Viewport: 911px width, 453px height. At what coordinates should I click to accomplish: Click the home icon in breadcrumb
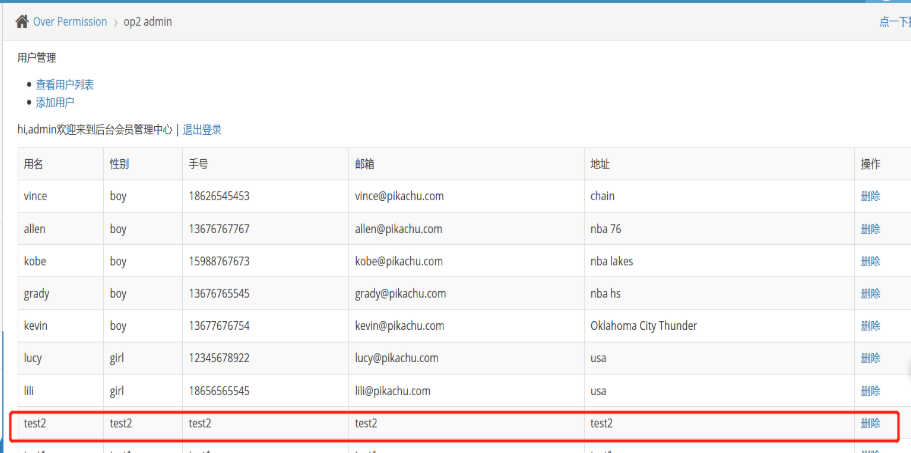pyautogui.click(x=22, y=22)
